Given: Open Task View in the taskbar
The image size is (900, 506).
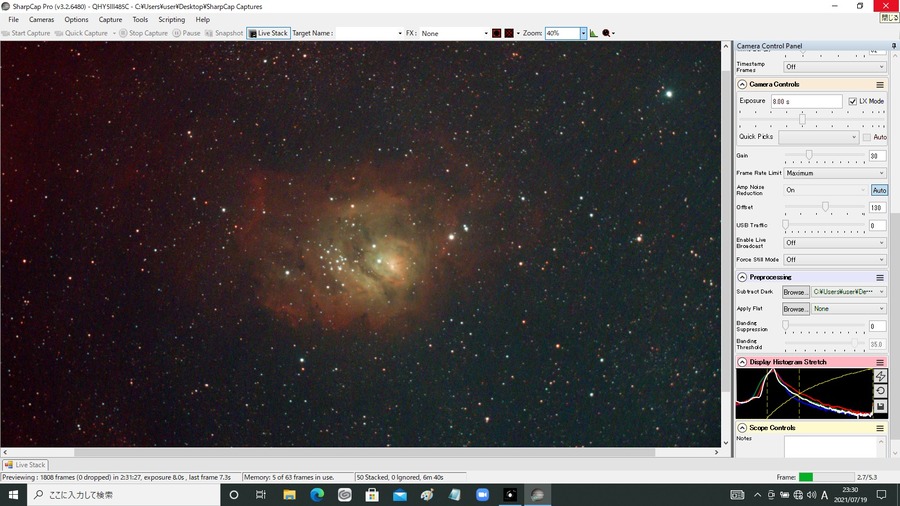Looking at the screenshot, I should pyautogui.click(x=261, y=495).
